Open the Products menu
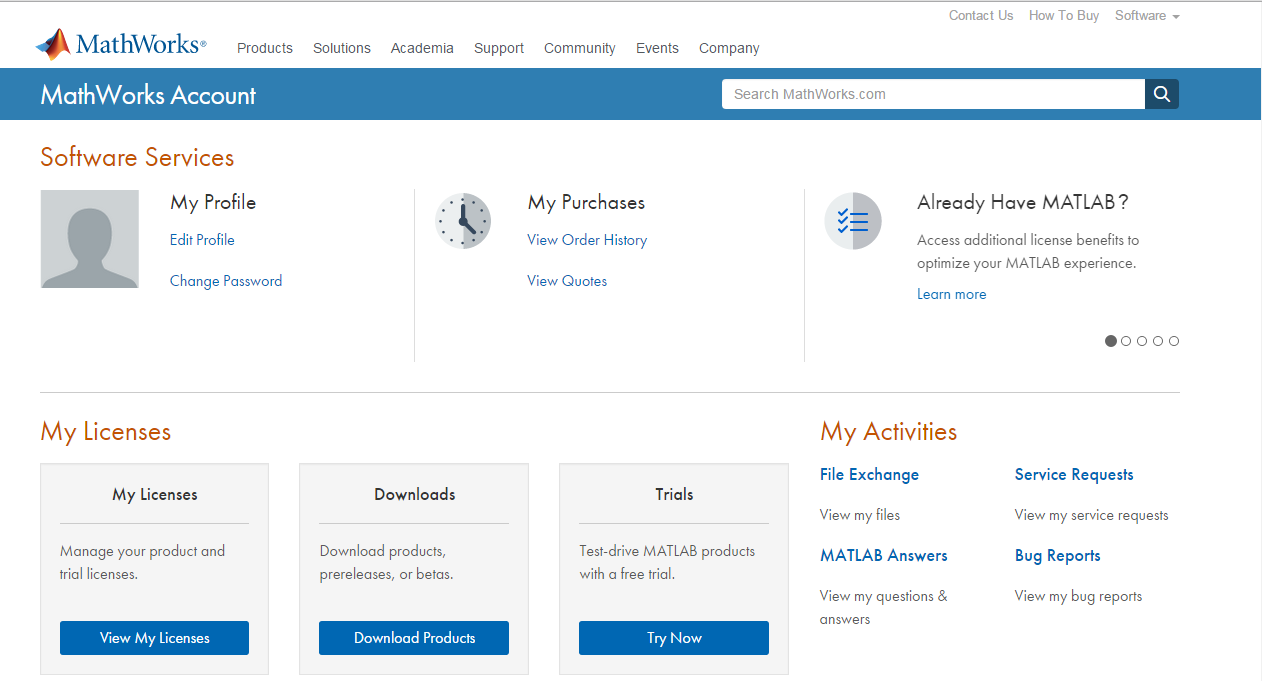 coord(265,48)
